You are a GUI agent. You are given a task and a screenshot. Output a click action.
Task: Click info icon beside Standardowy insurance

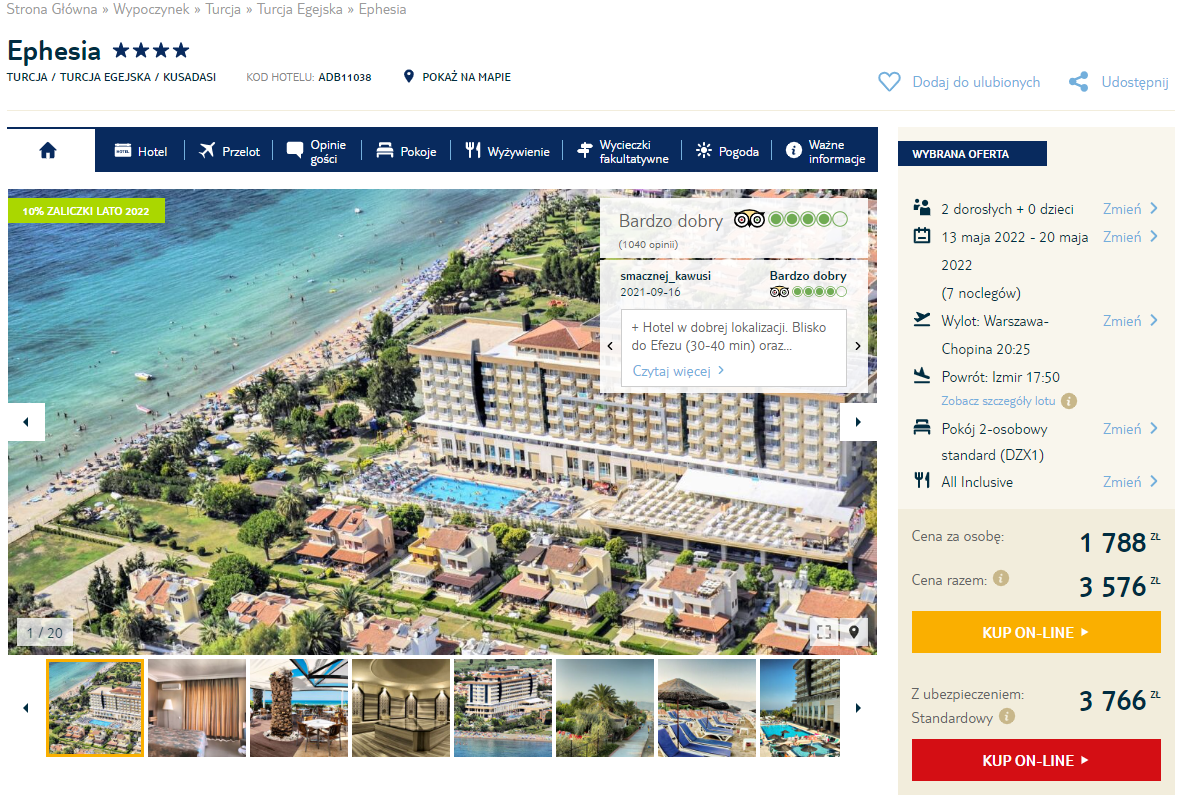pos(1007,716)
